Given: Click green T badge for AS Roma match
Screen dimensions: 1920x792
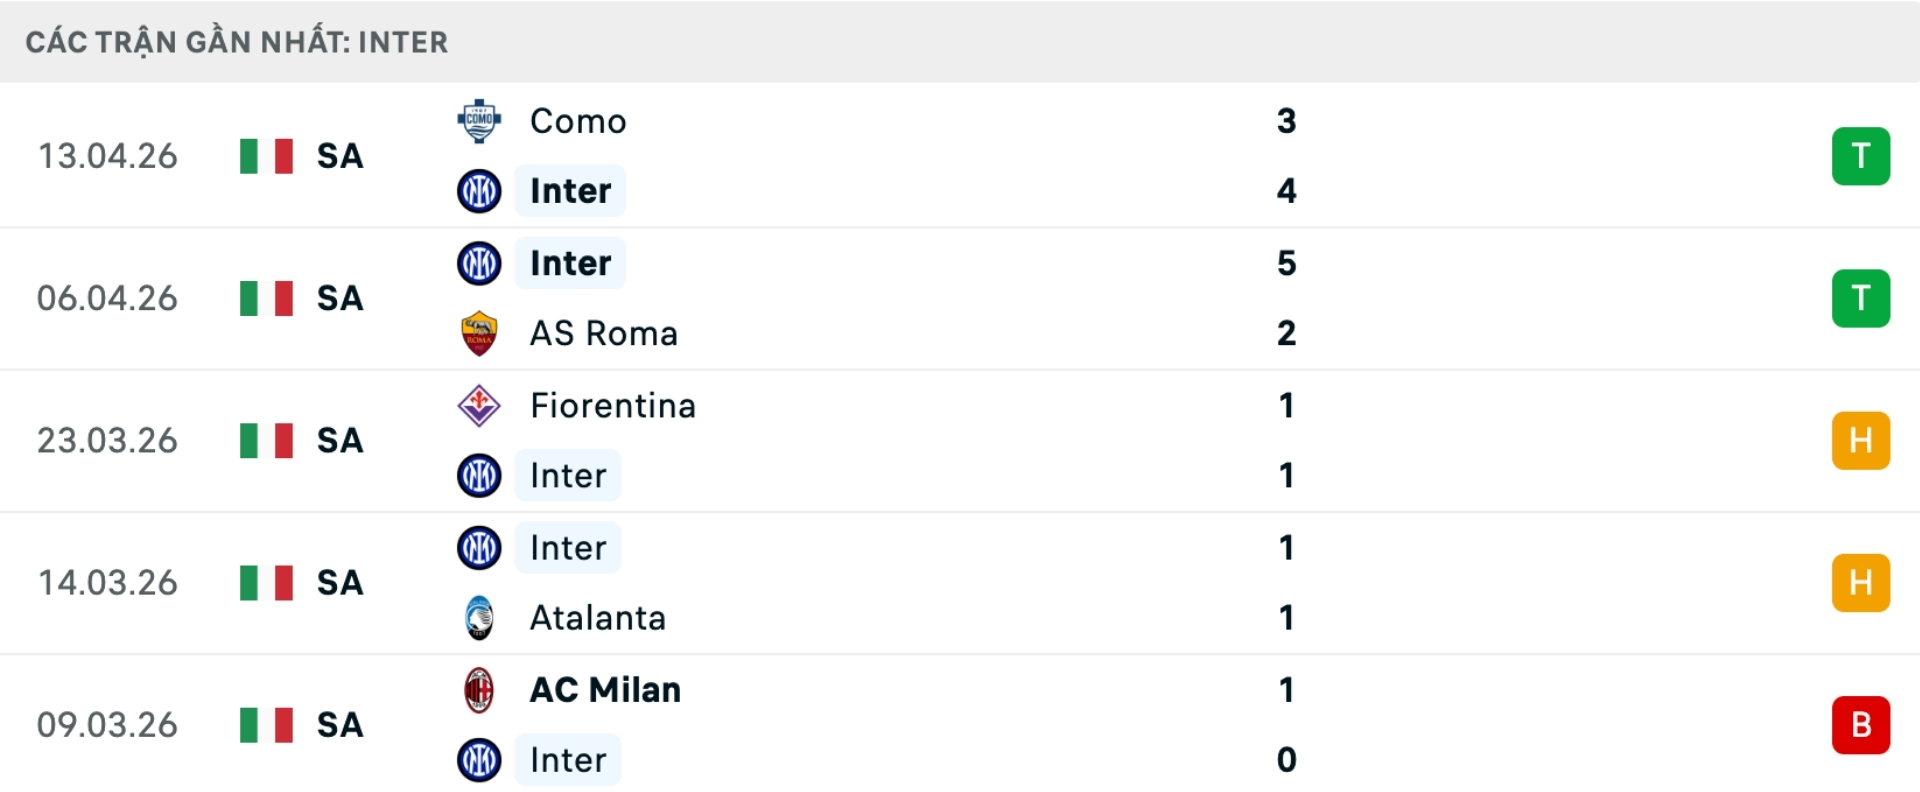Looking at the screenshot, I should [x=1860, y=298].
